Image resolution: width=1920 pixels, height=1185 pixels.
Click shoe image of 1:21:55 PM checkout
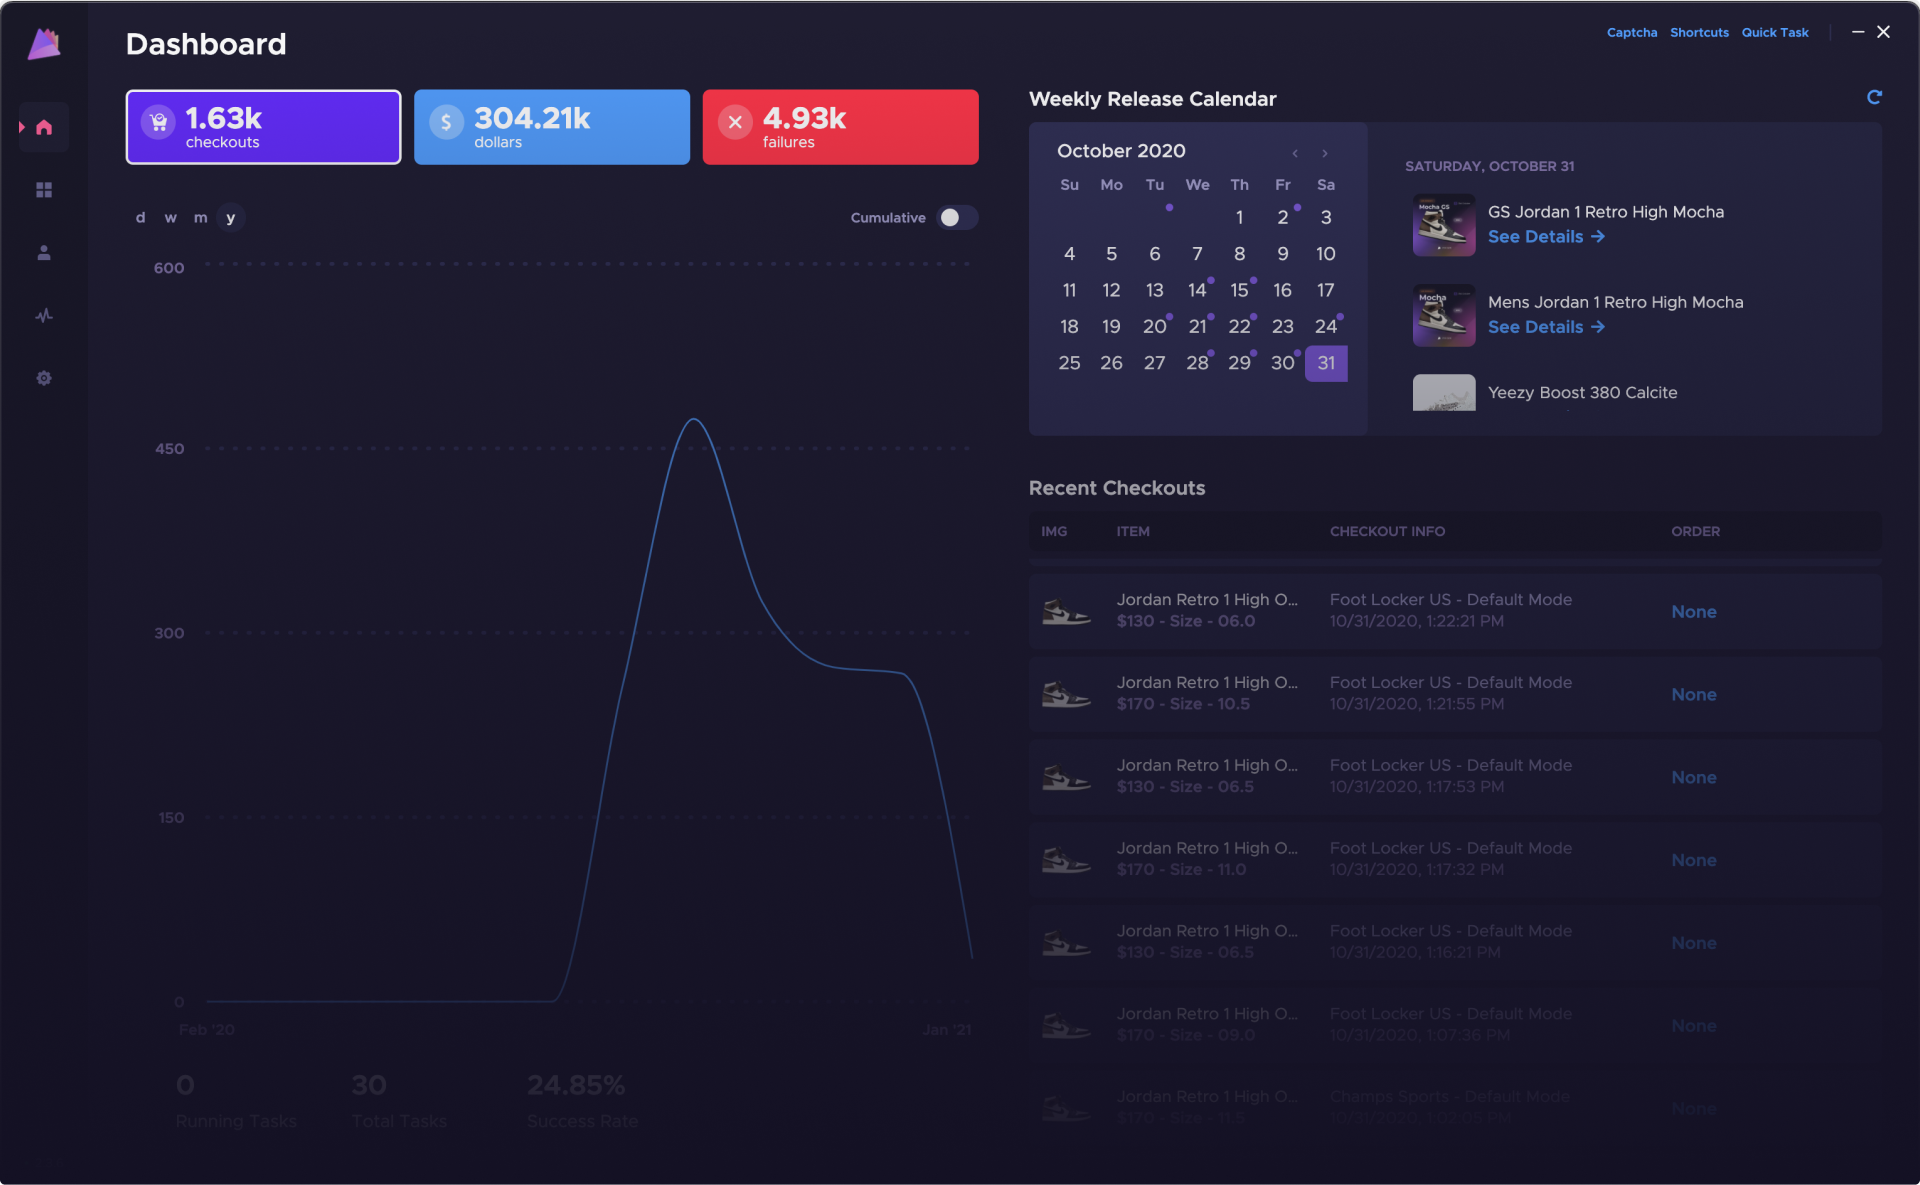(1066, 694)
